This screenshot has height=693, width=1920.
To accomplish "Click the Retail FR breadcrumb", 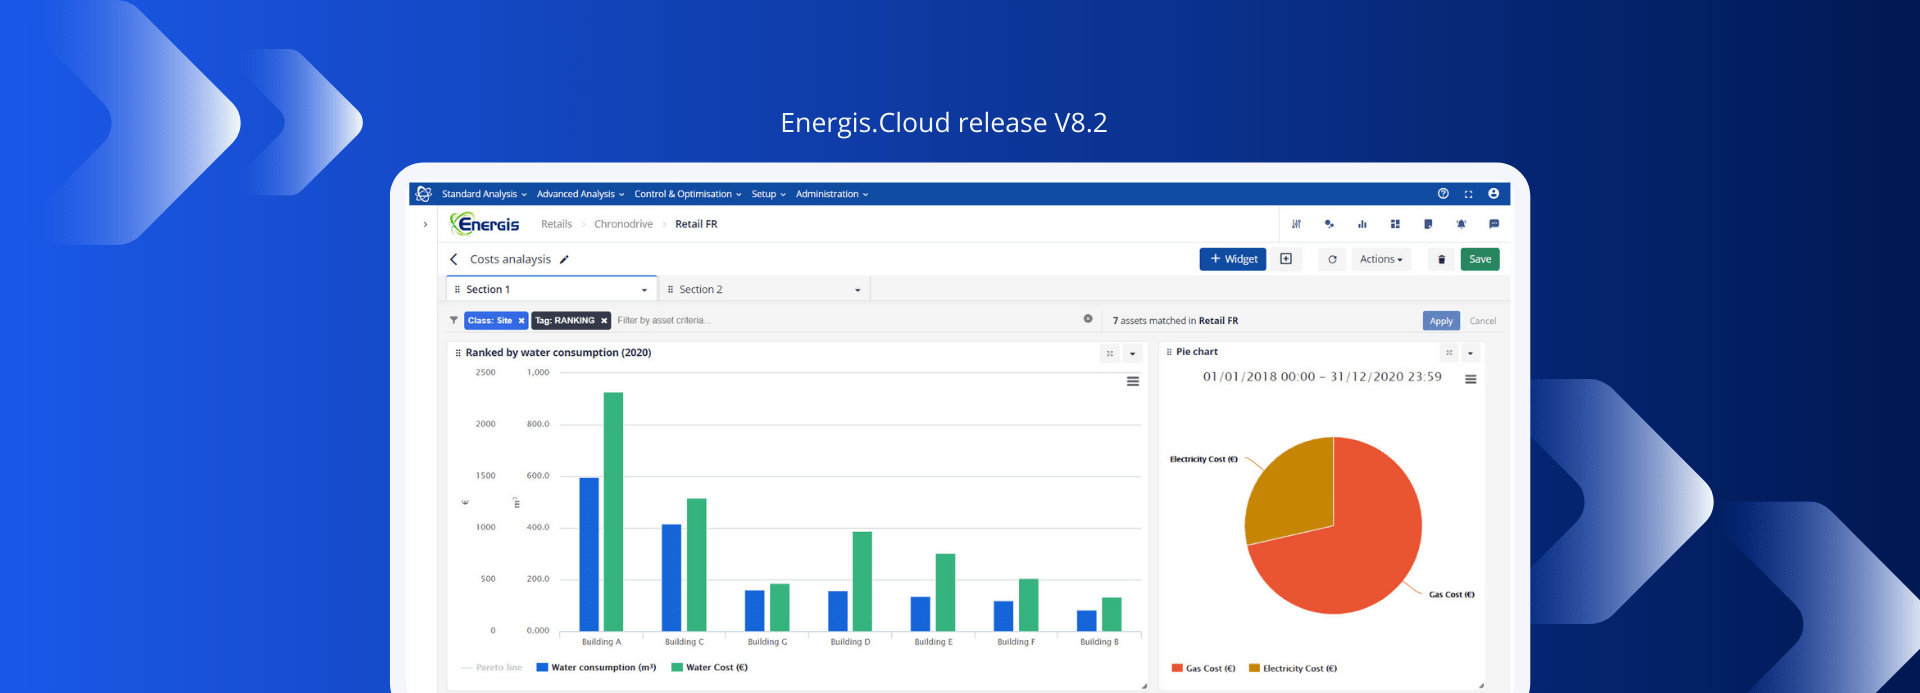I will tap(696, 224).
